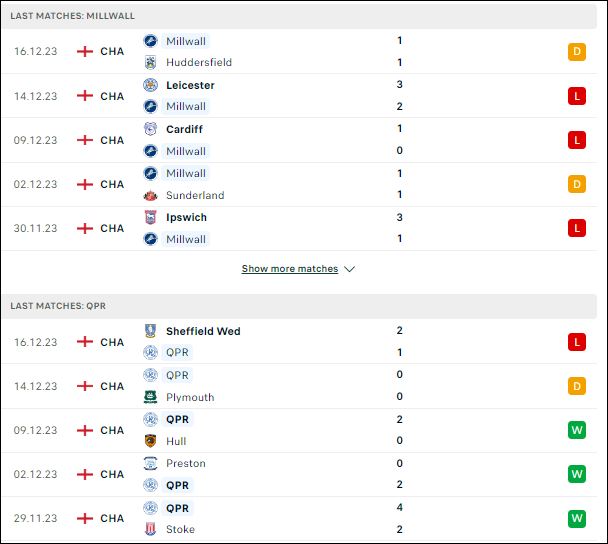The width and height of the screenshot is (608, 544).
Task: Click the win badge for QPR vs Stoke
Action: pos(577,518)
